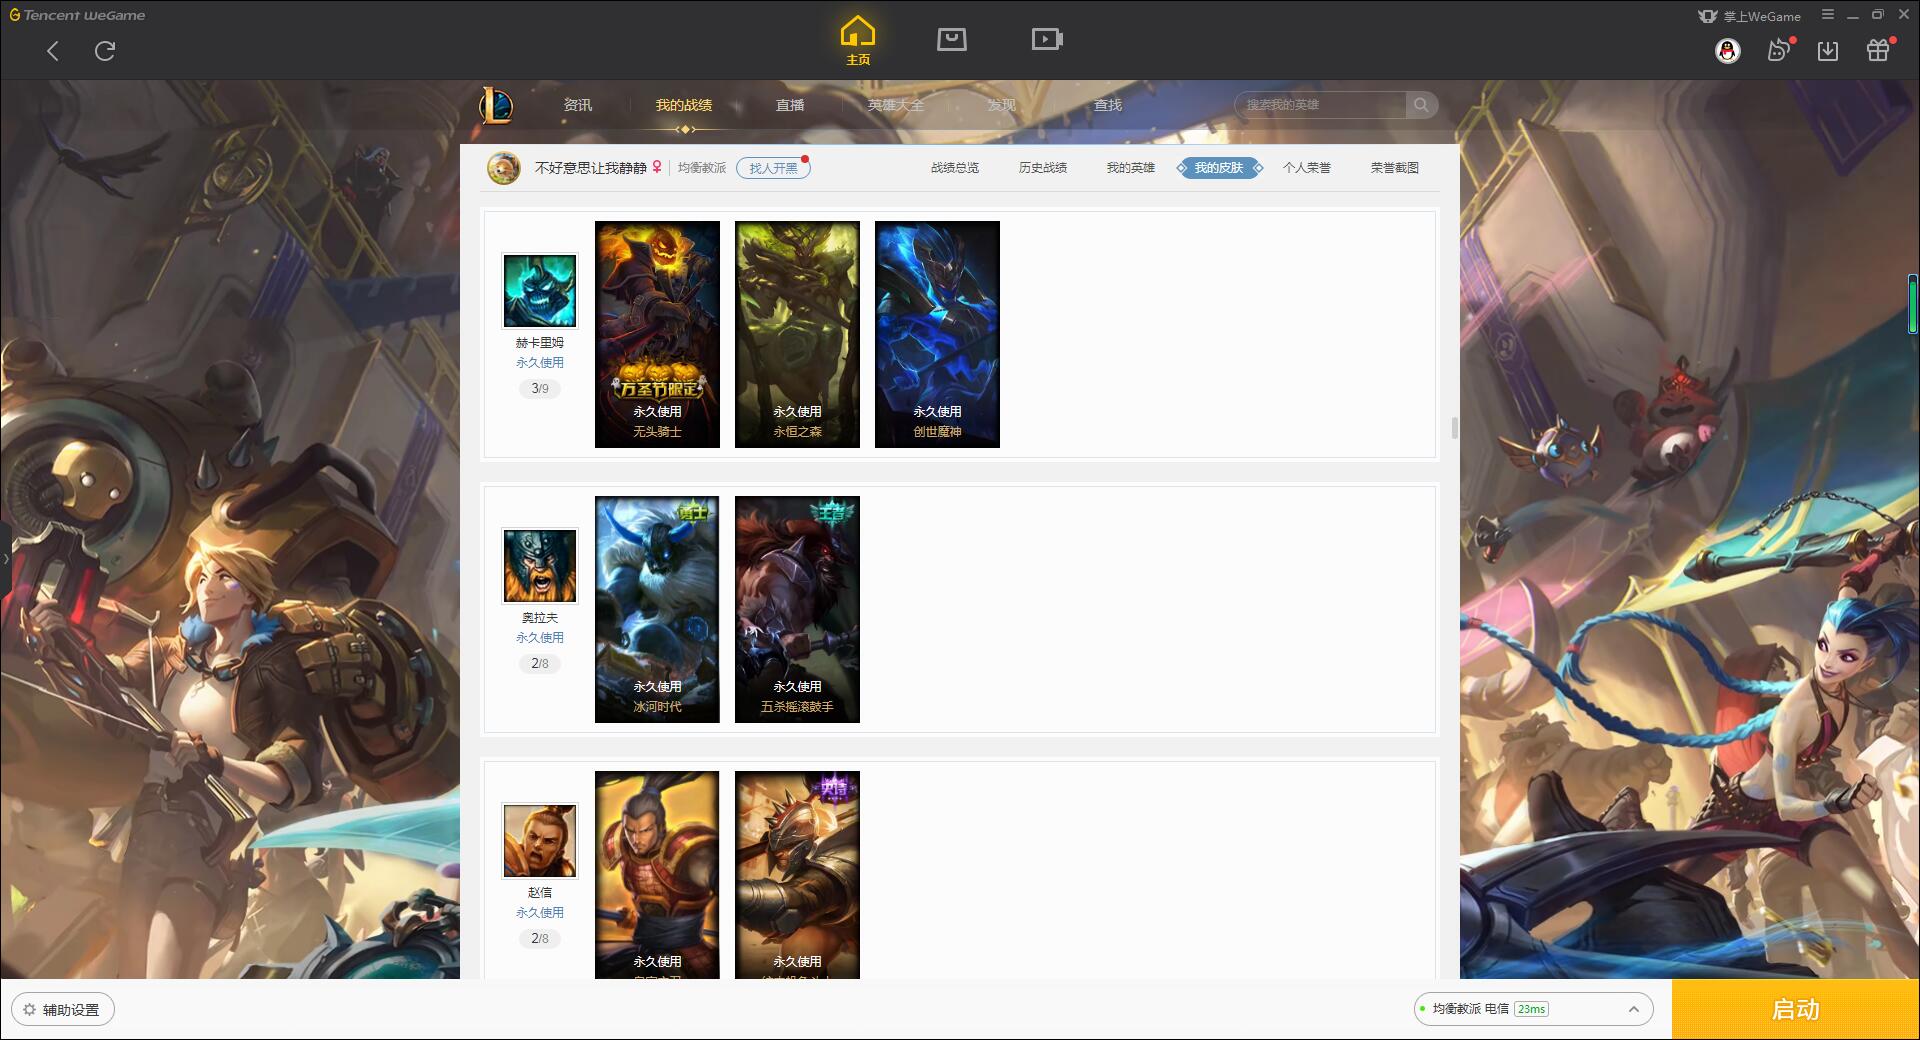The image size is (1920, 1040).
Task: Switch to 我的英雄 sub-tab
Action: coord(1131,168)
